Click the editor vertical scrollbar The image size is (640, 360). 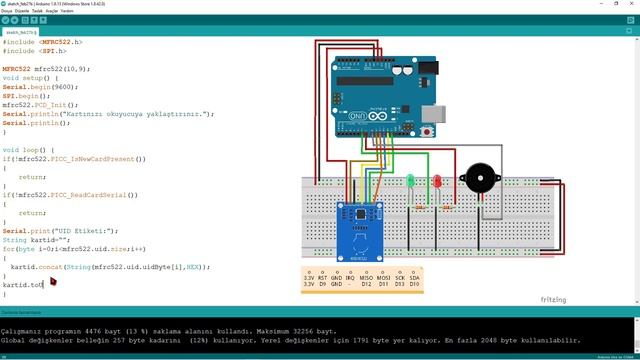pyautogui.click(x=637, y=171)
